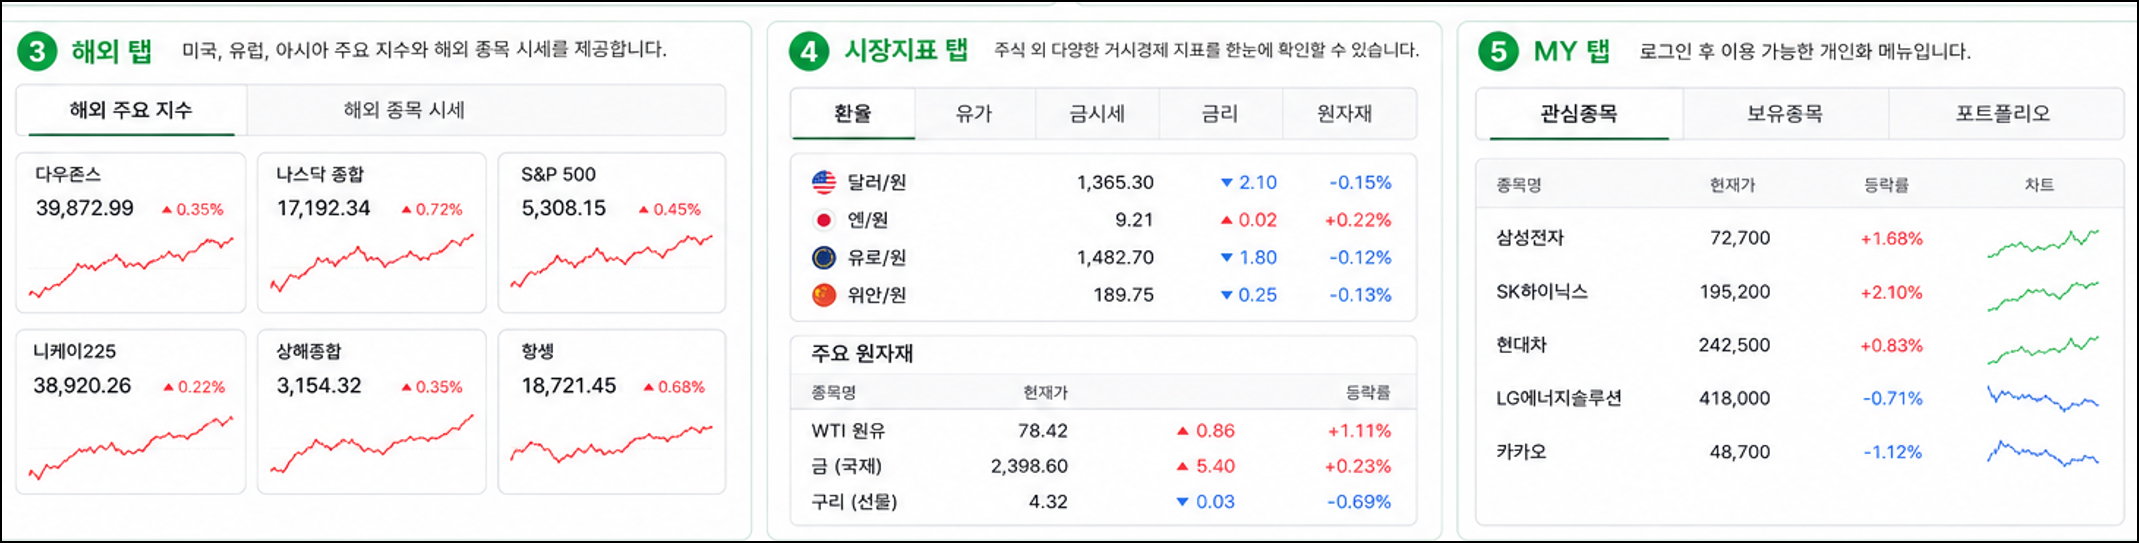The height and width of the screenshot is (543, 2139).
Task: Click the Japan flag icon for 엔/원
Action: point(824,220)
